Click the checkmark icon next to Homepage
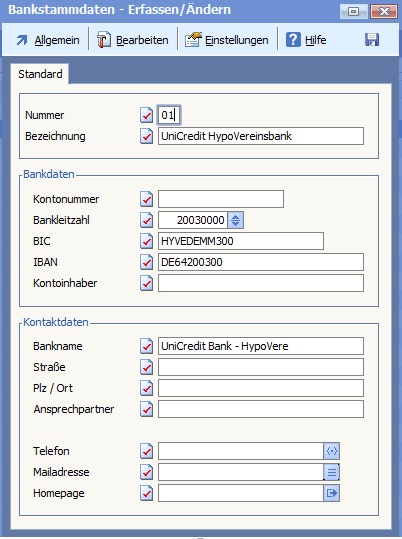Viewport: 402px width, 539px height. click(146, 493)
